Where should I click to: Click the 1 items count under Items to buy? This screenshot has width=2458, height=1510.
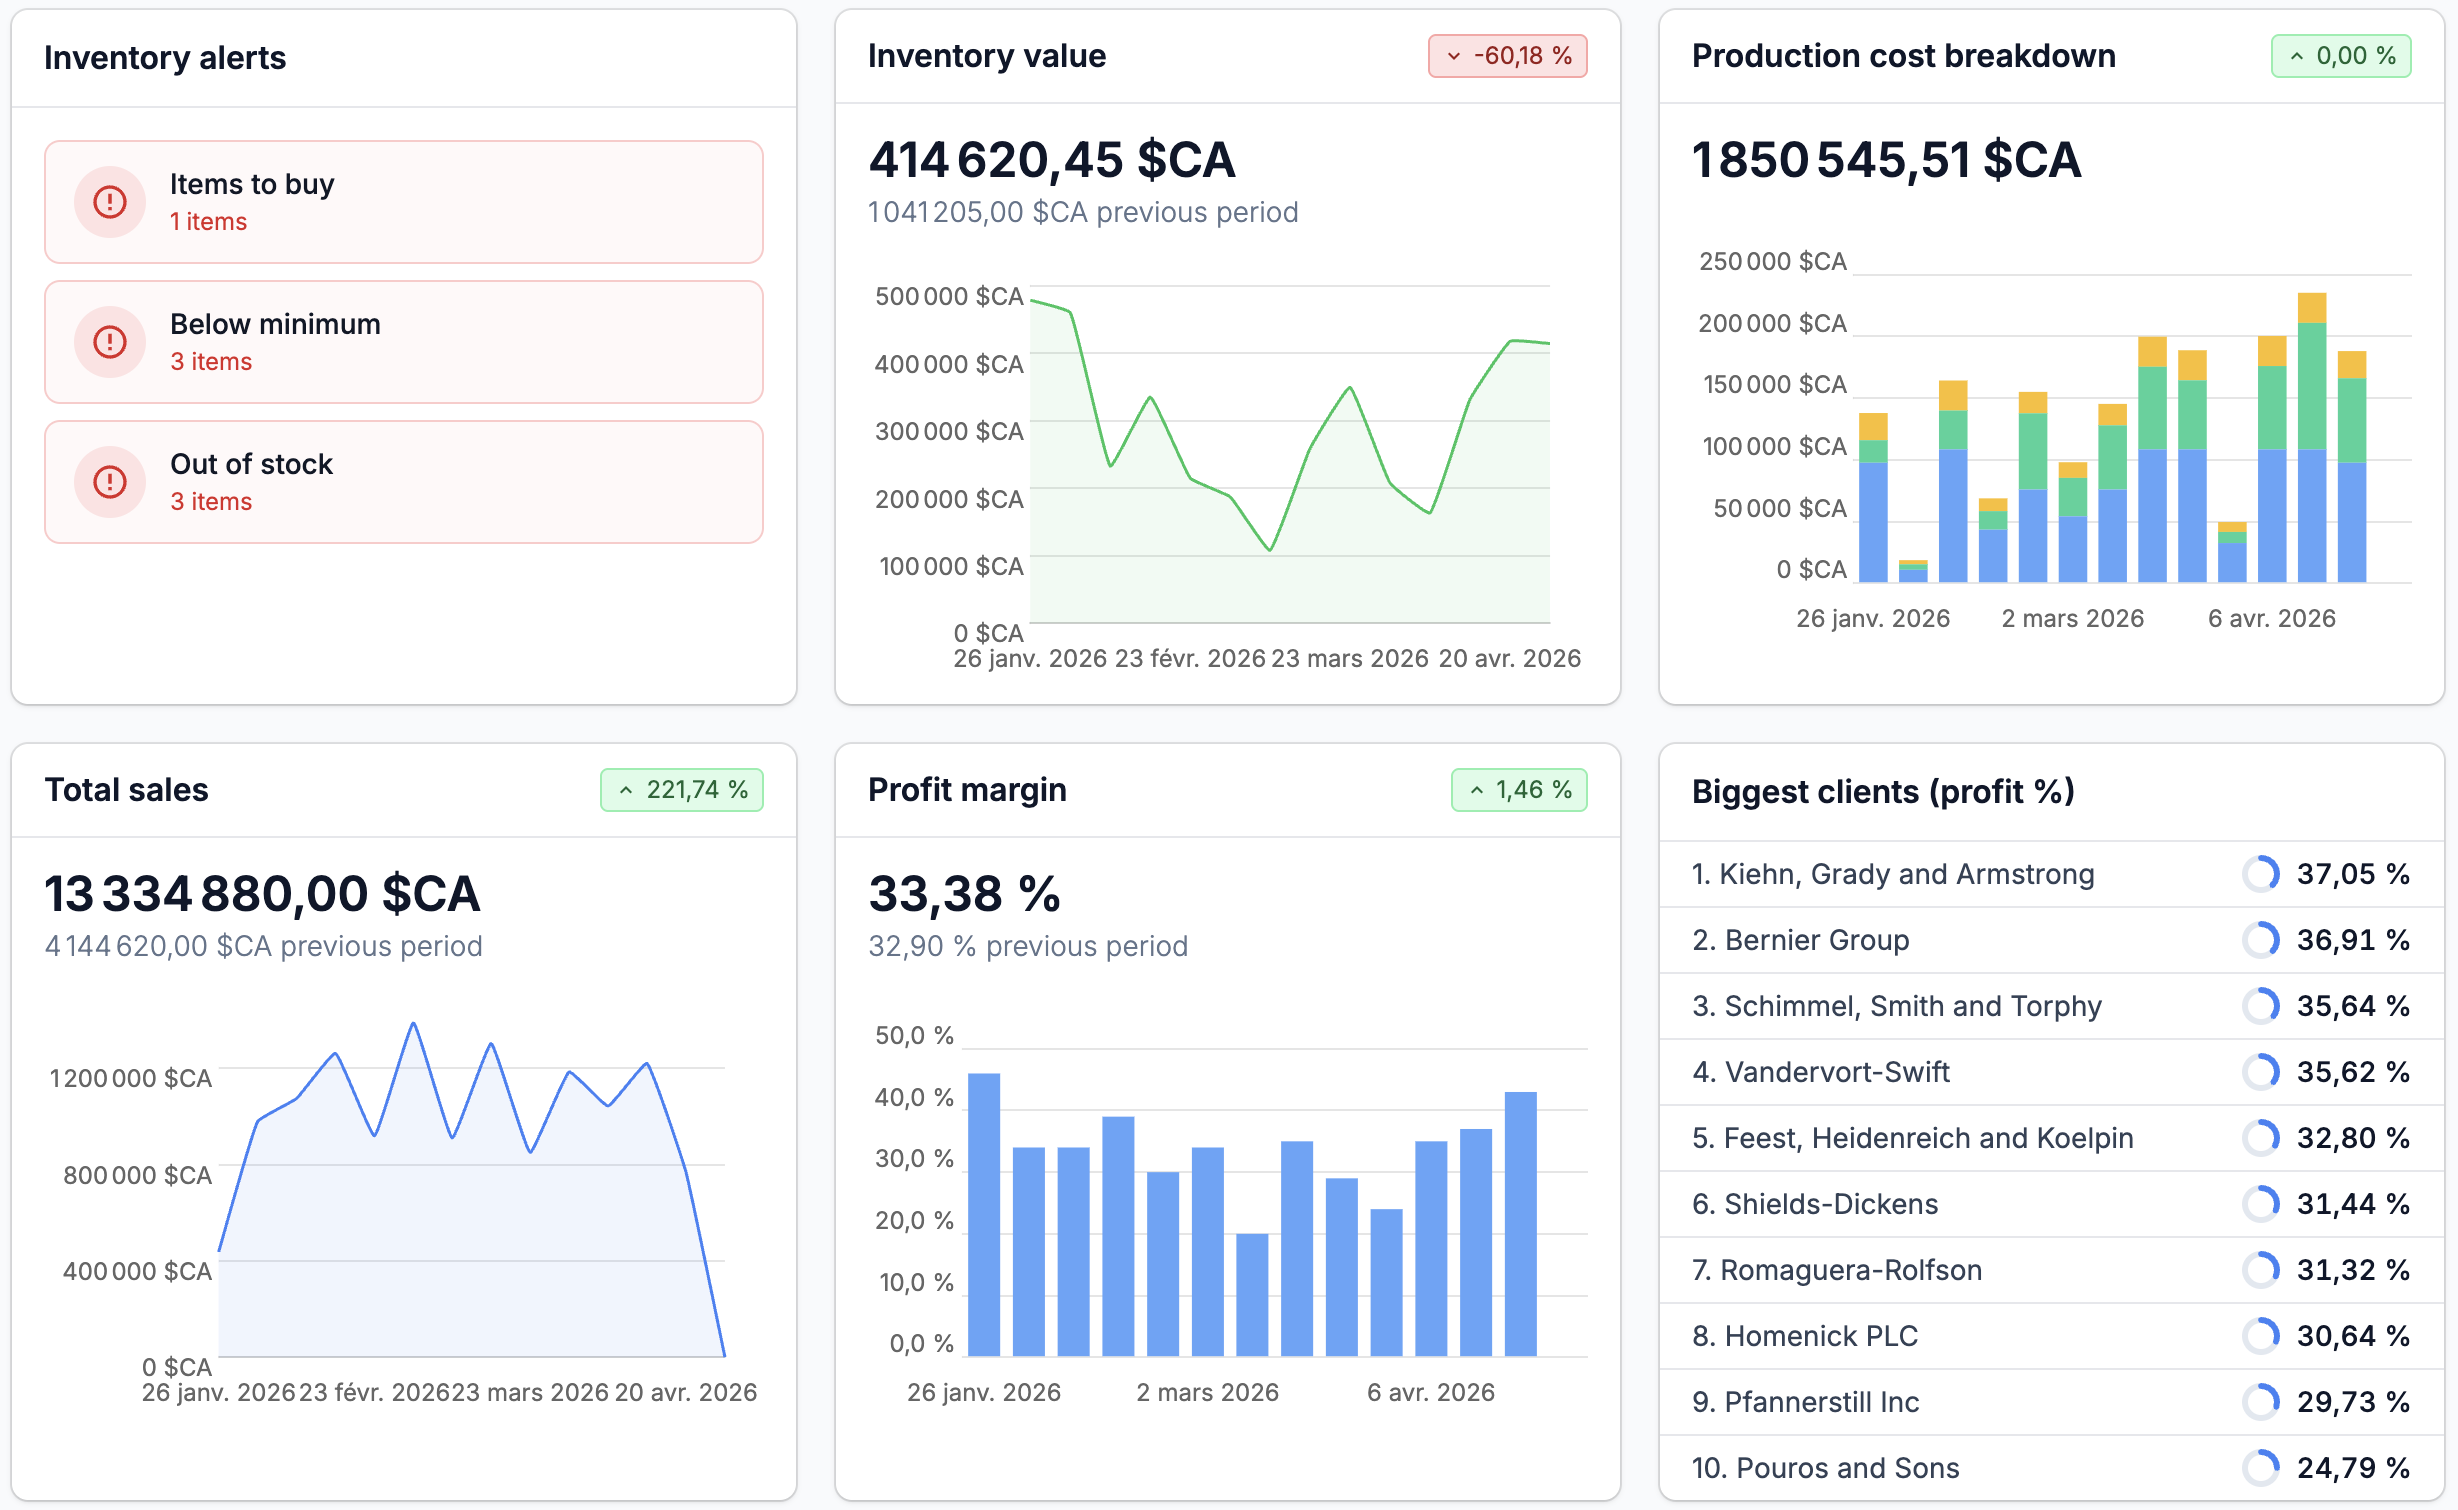pyautogui.click(x=208, y=221)
